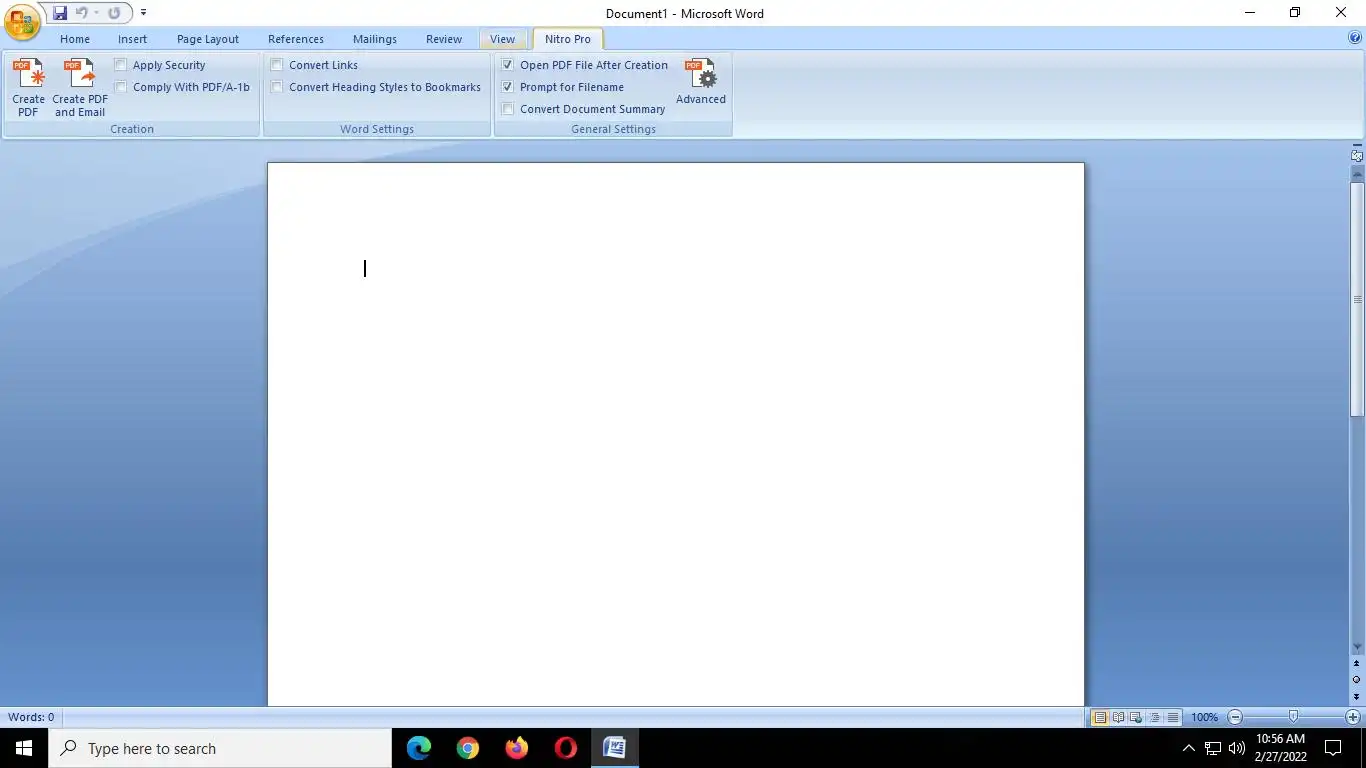Open the View tab
Viewport: 1366px width, 768px height.
[x=502, y=39]
